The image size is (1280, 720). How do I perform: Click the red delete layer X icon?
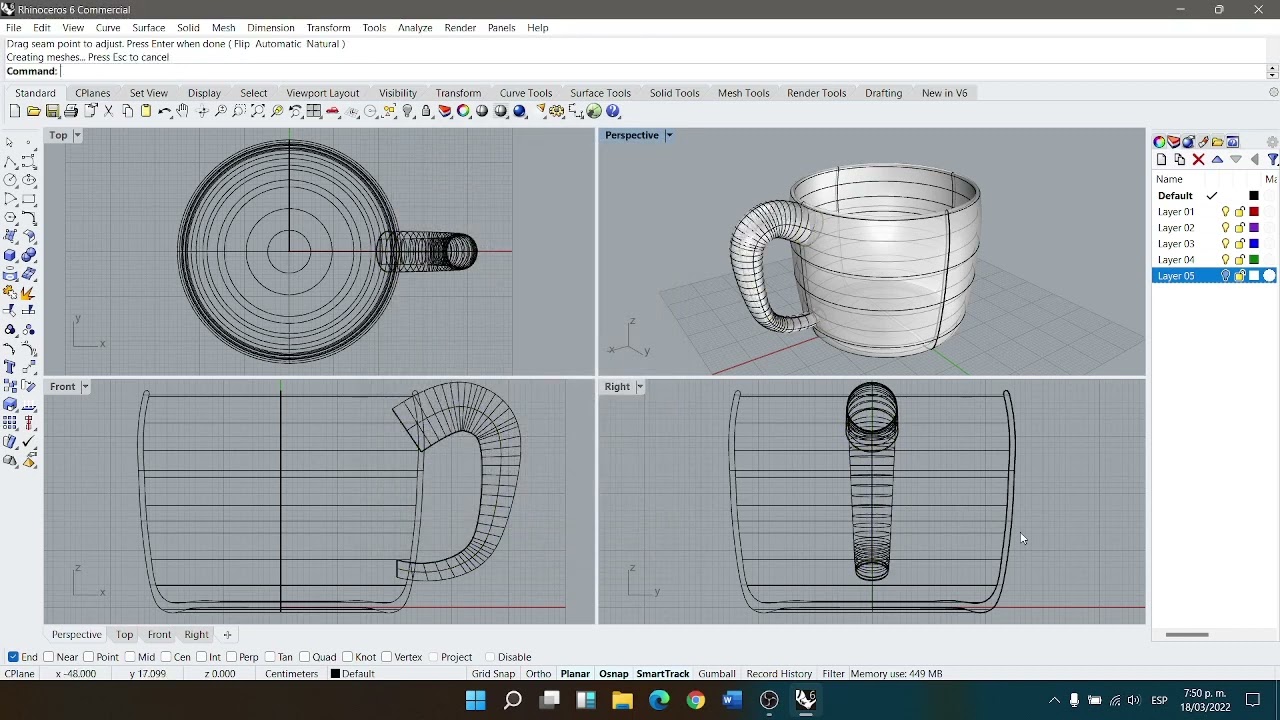point(1198,160)
